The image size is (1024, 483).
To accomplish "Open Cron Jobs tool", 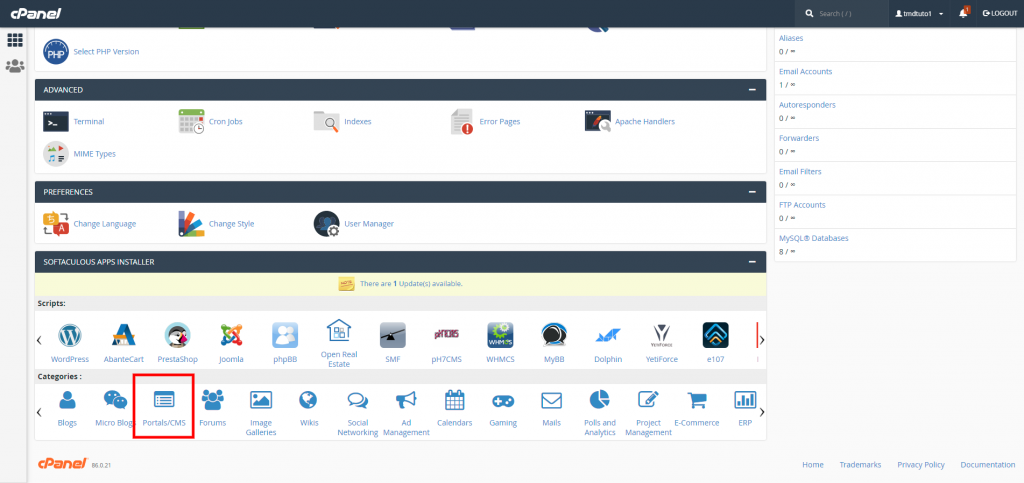I will 192,122.
